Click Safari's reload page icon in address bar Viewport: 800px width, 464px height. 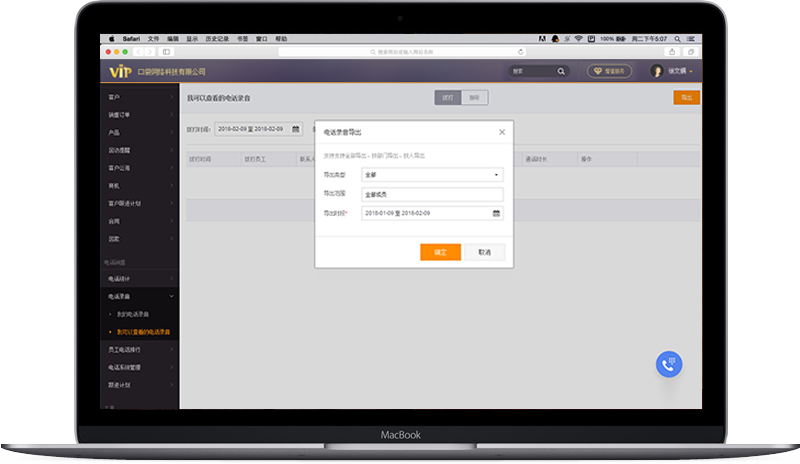tap(521, 51)
